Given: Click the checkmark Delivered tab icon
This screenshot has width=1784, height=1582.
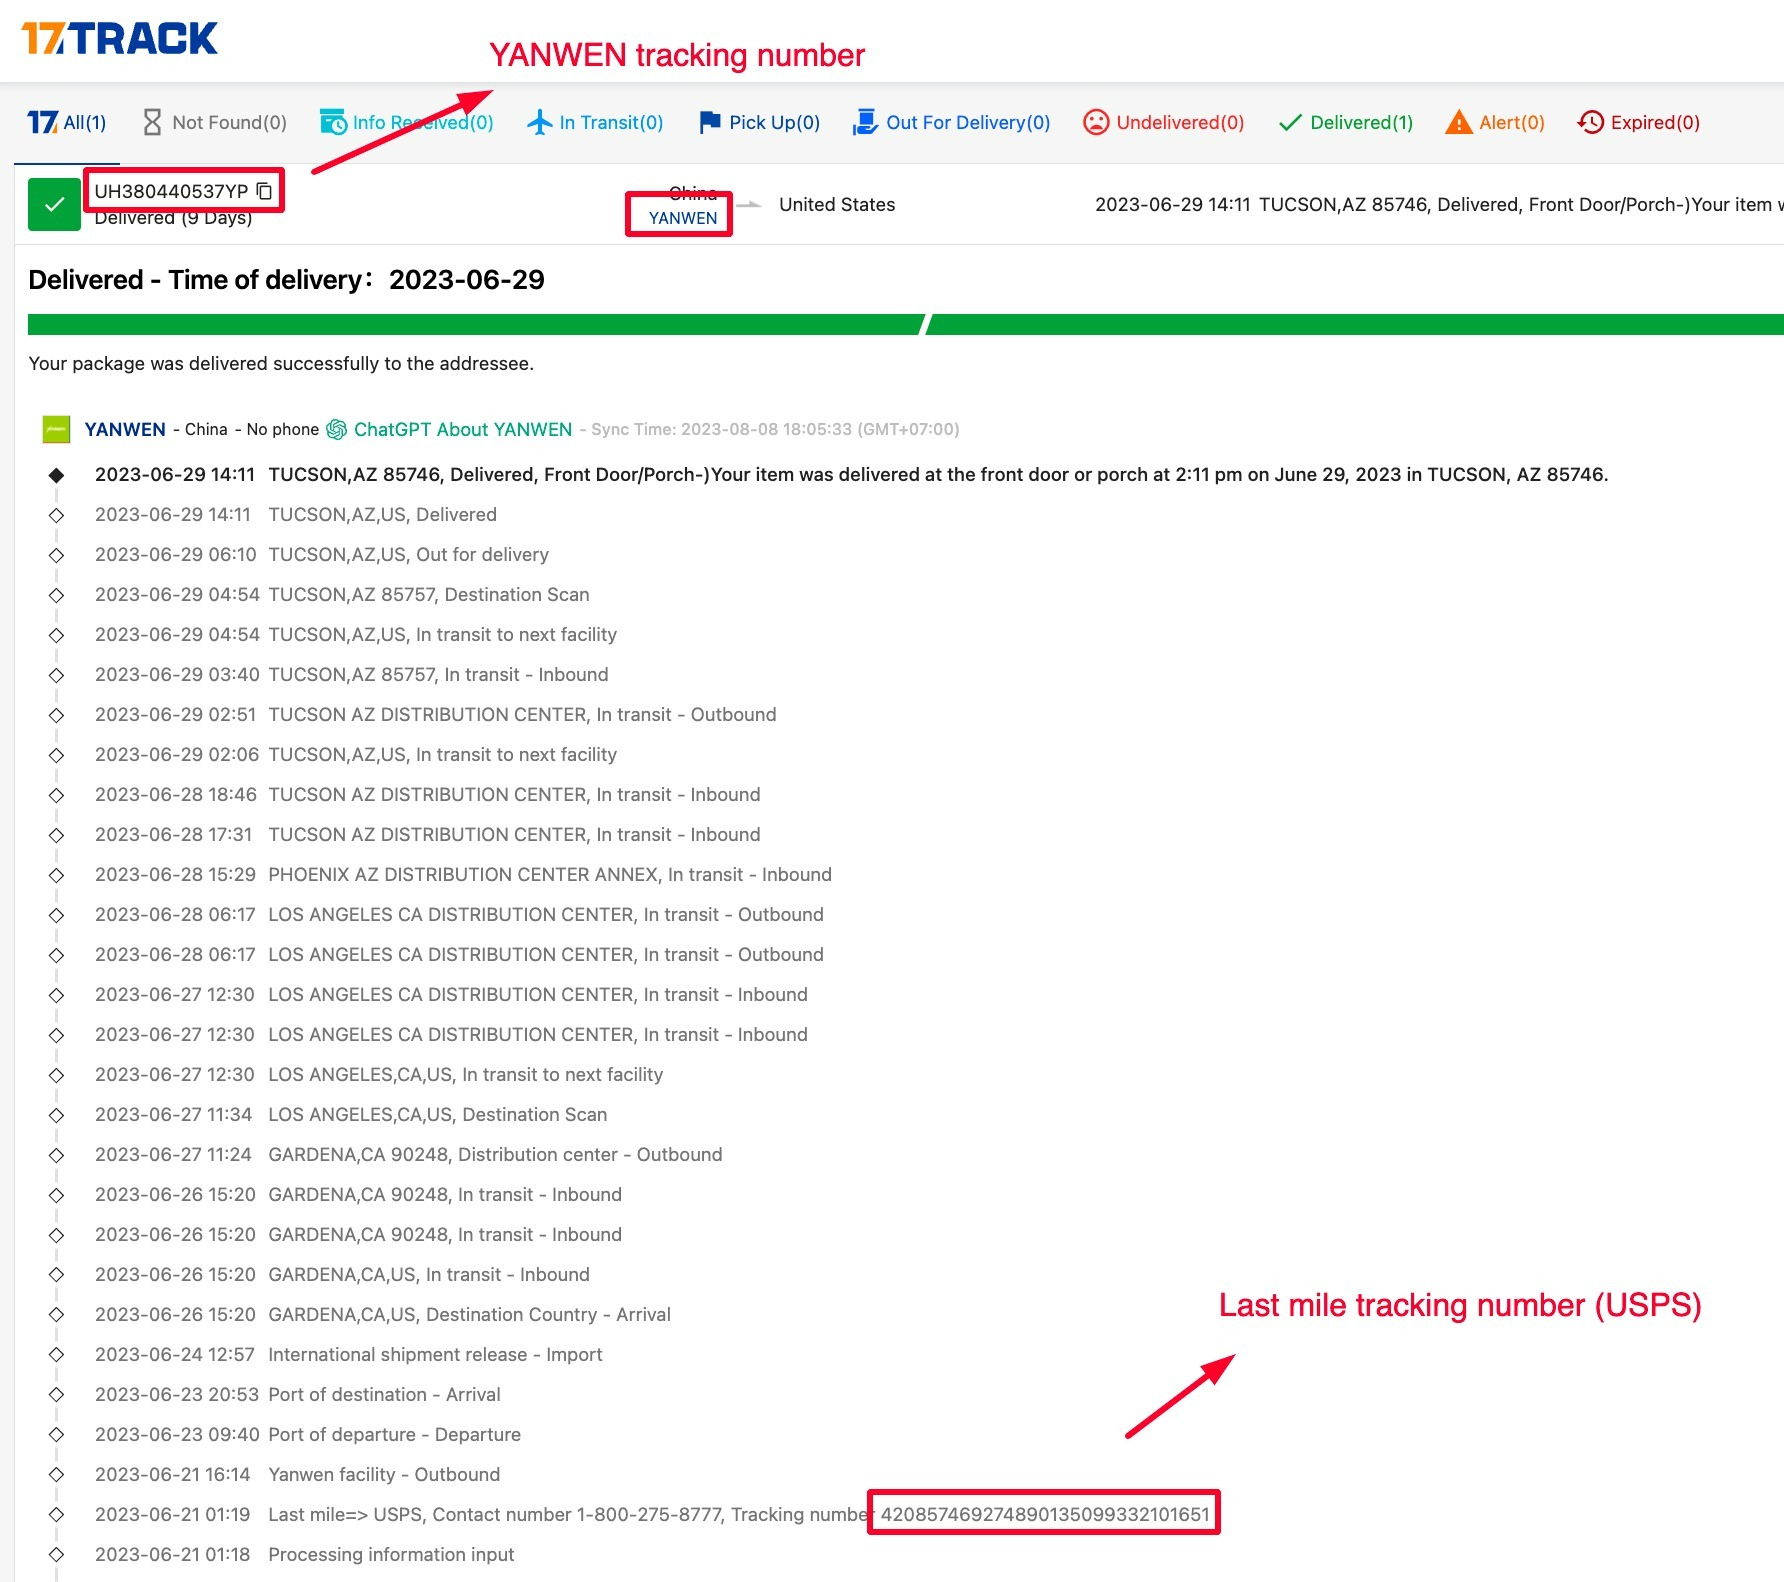Looking at the screenshot, I should coord(1290,122).
